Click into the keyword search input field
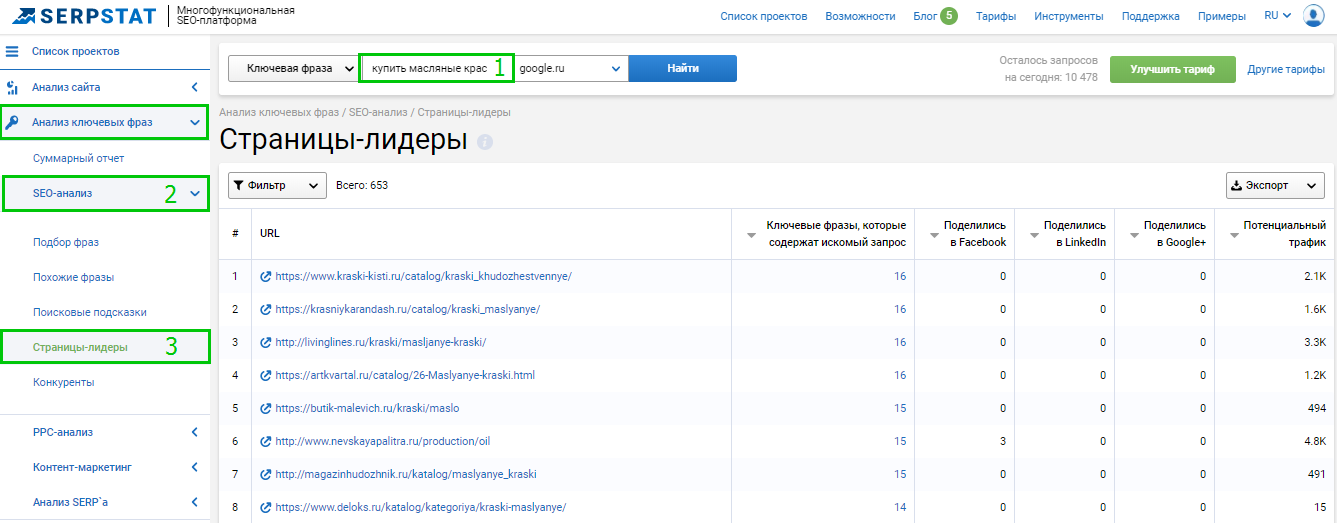Screen dimensions: 1337x523 click(436, 68)
